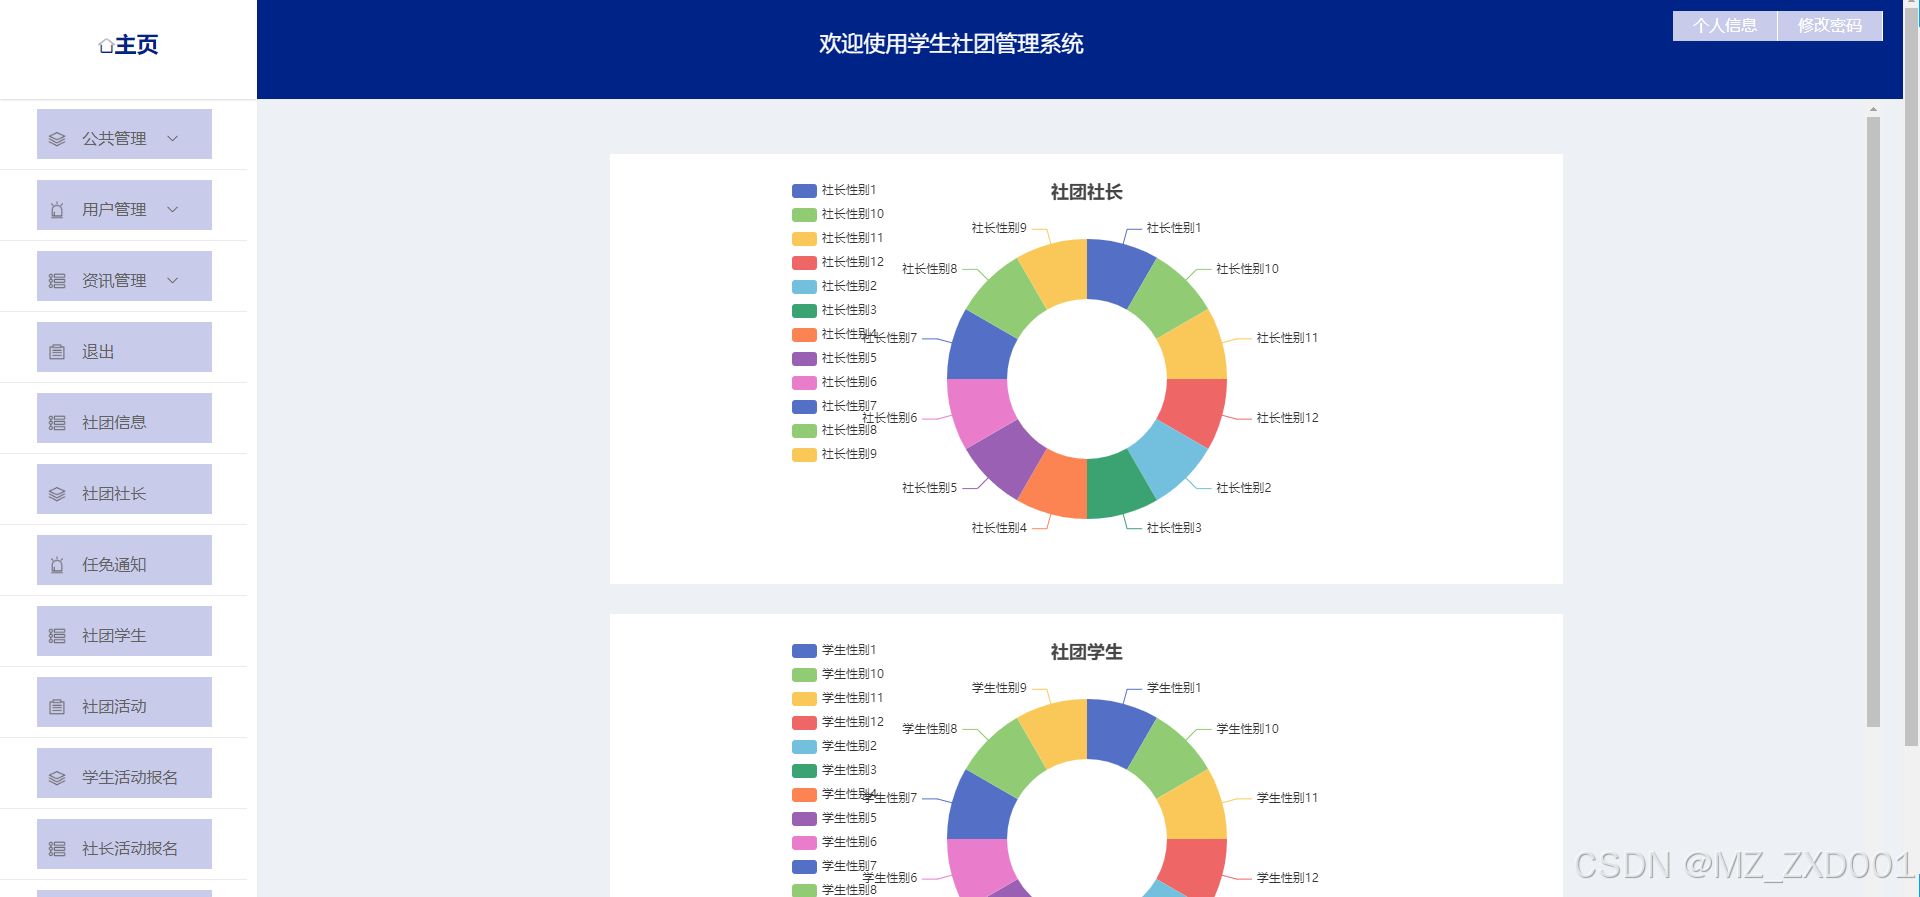This screenshot has width=1920, height=897.
Task: Expand the 公共管理 dropdown chevron
Action: pyautogui.click(x=172, y=138)
